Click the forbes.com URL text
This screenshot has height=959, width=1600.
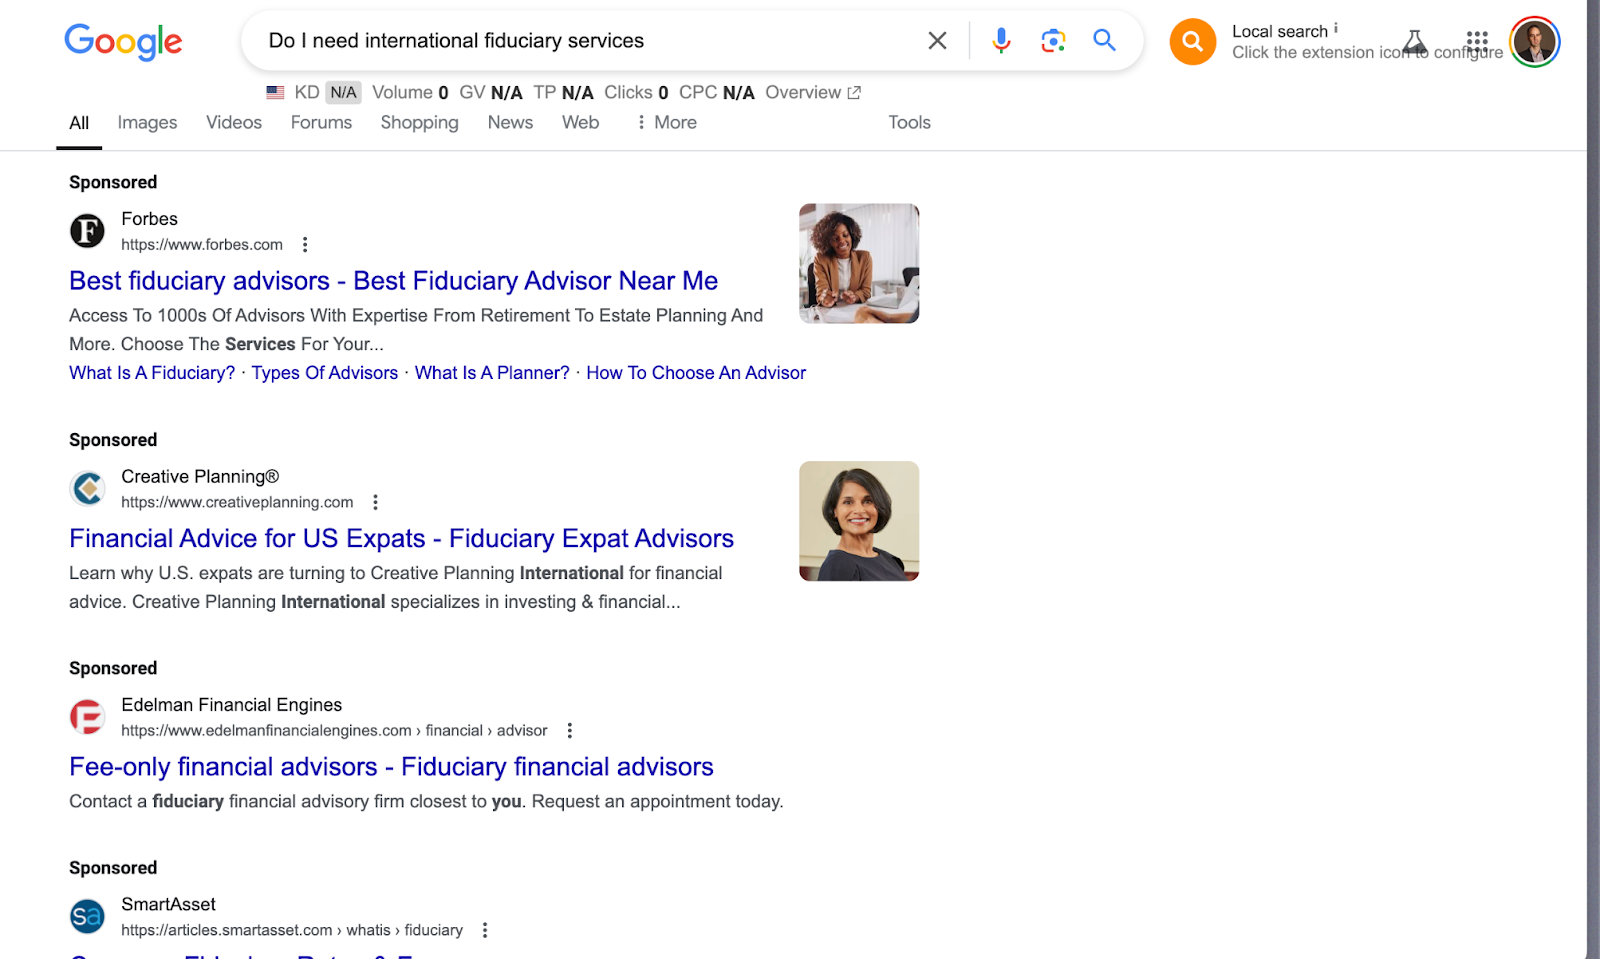pos(202,245)
